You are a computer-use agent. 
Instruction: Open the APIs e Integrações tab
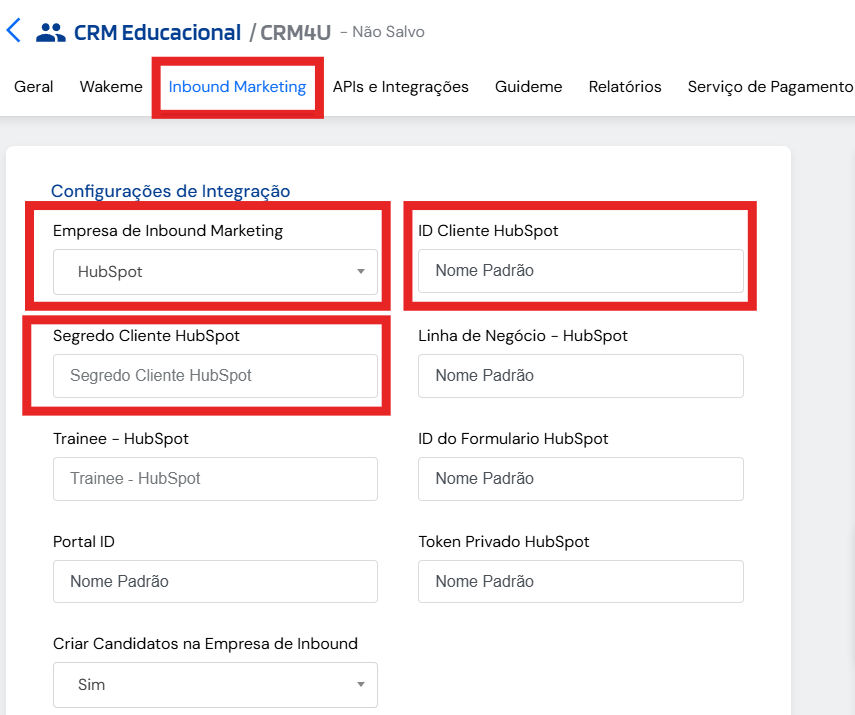pyautogui.click(x=401, y=87)
